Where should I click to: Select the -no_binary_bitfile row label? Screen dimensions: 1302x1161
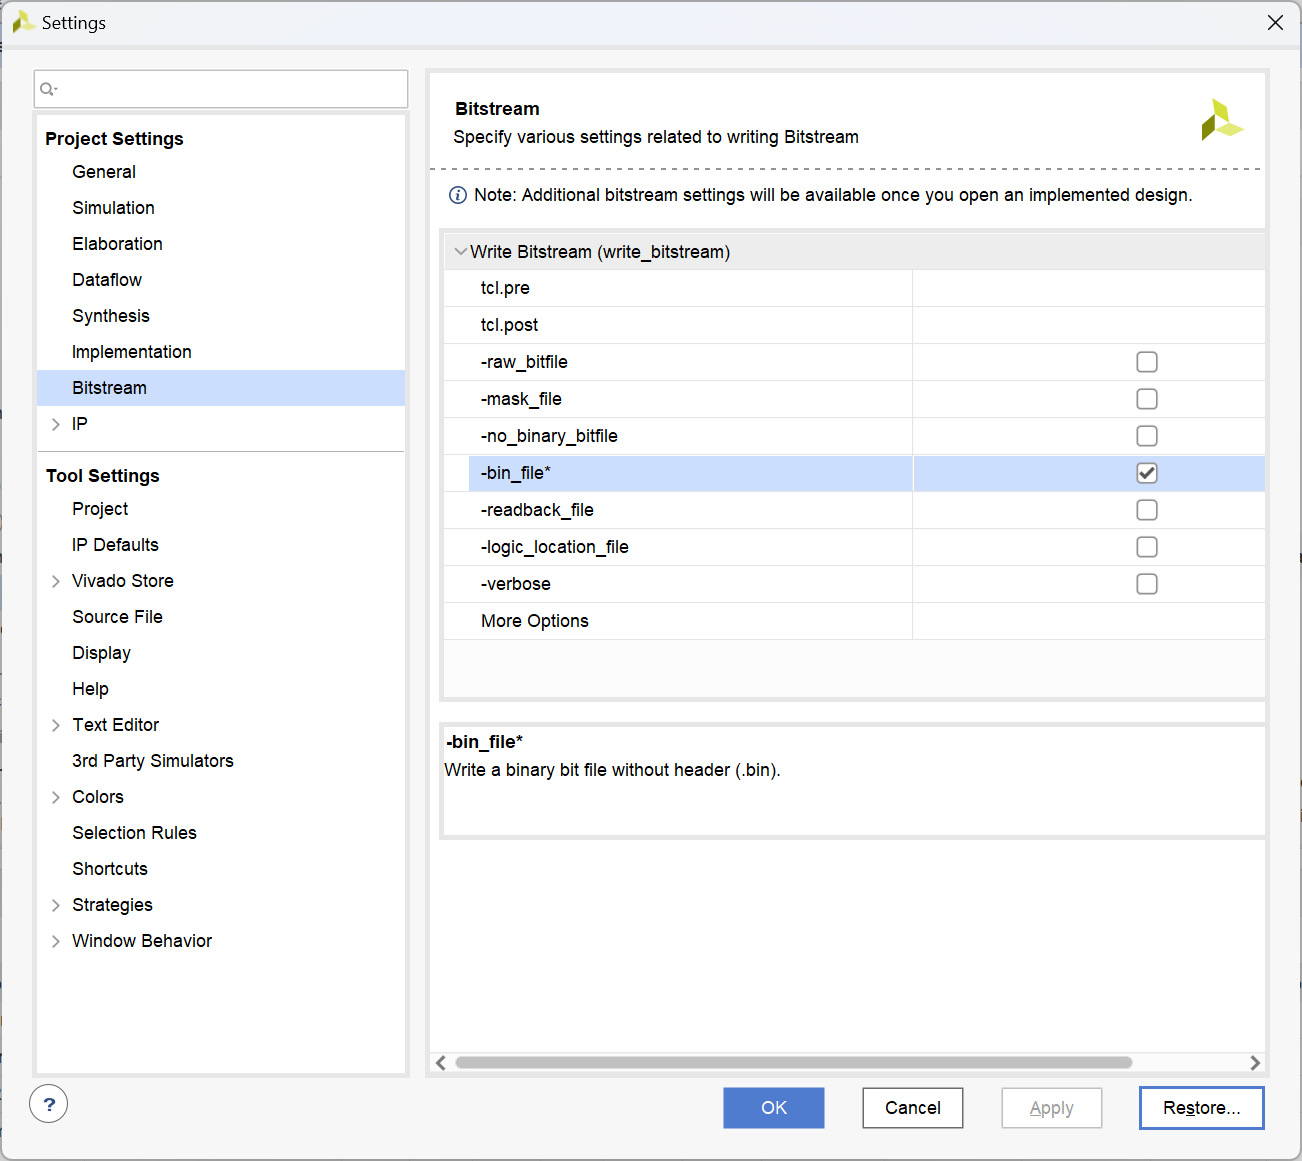(549, 436)
